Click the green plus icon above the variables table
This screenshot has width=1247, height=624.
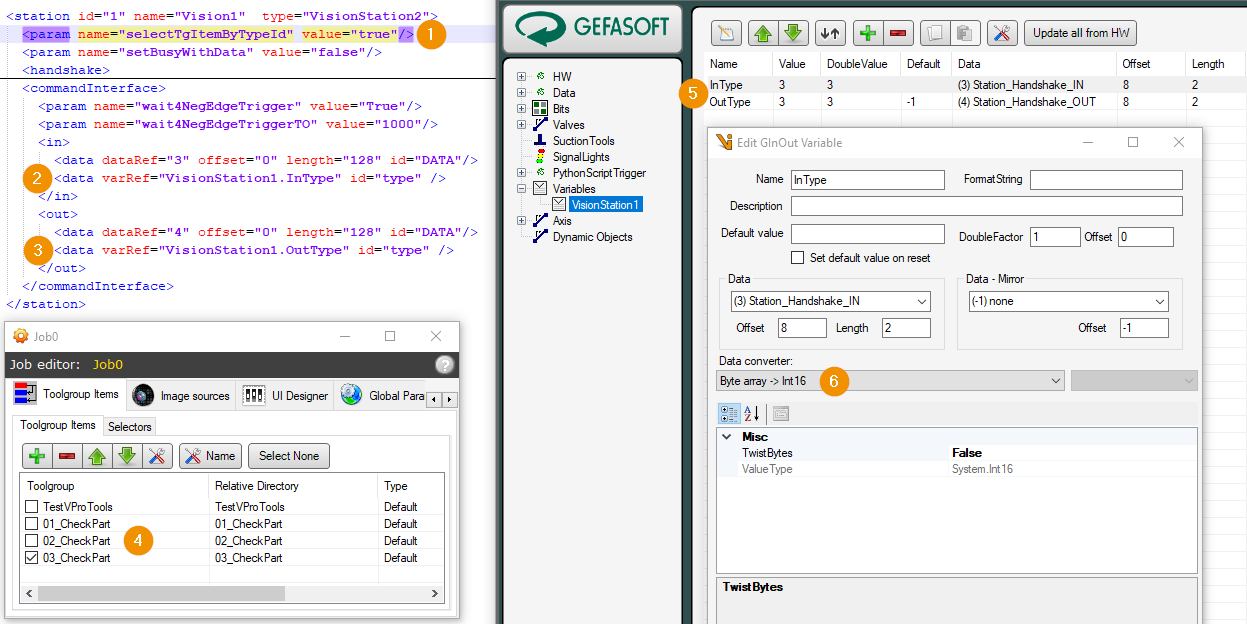click(868, 32)
